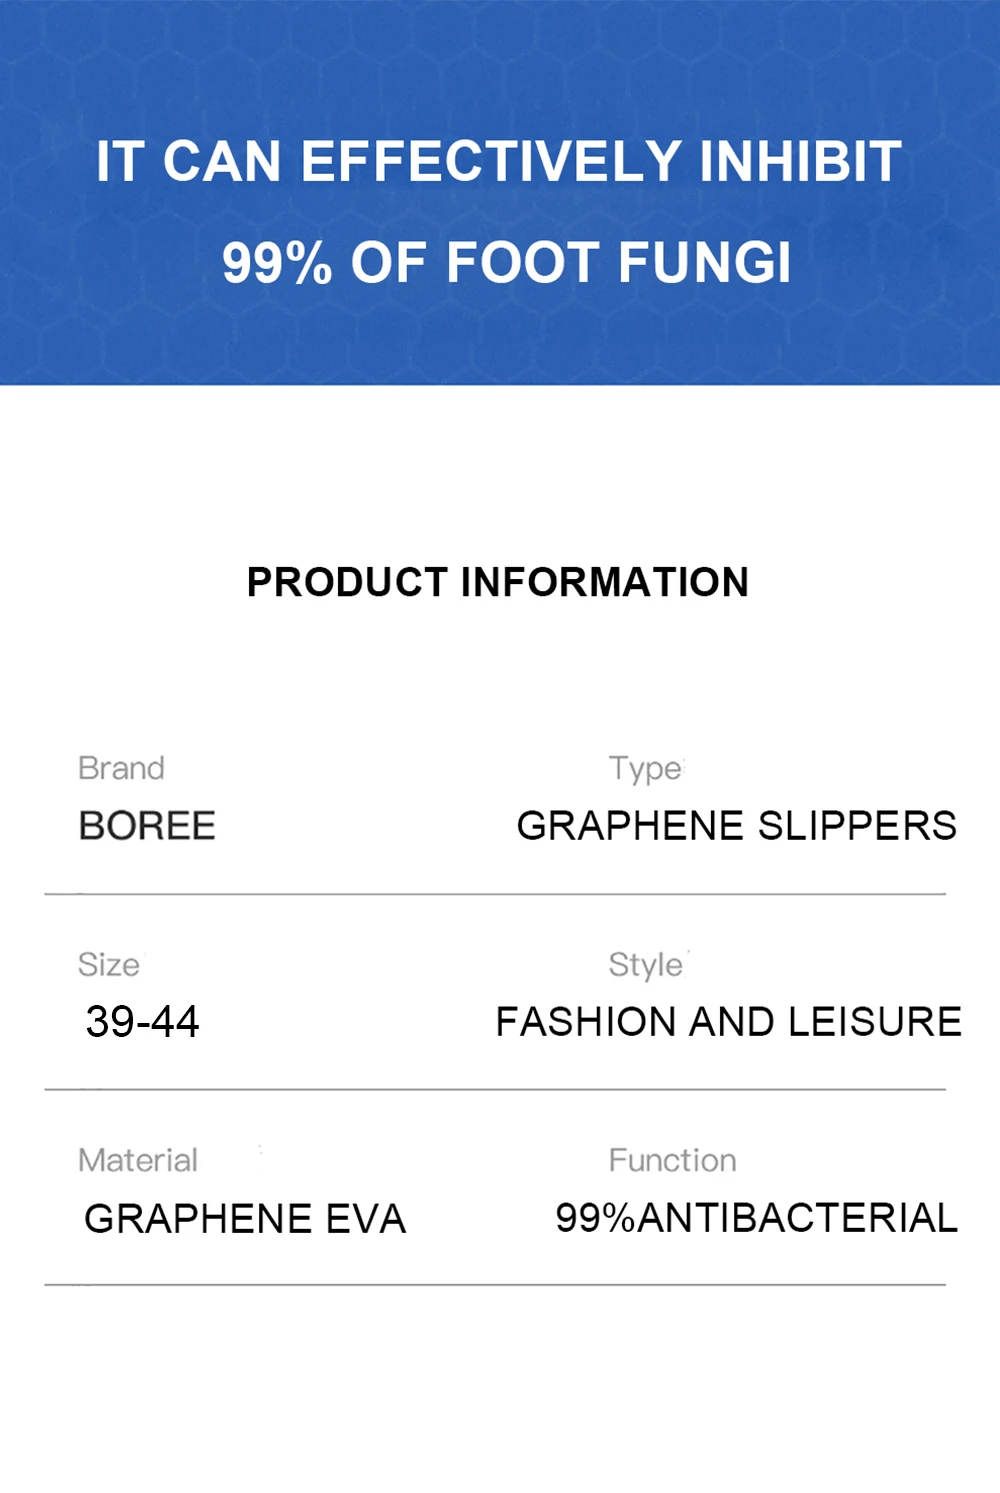The width and height of the screenshot is (1000, 1493).
Task: Click the divider line below GRAPHENE EVA
Action: click(x=495, y=1285)
